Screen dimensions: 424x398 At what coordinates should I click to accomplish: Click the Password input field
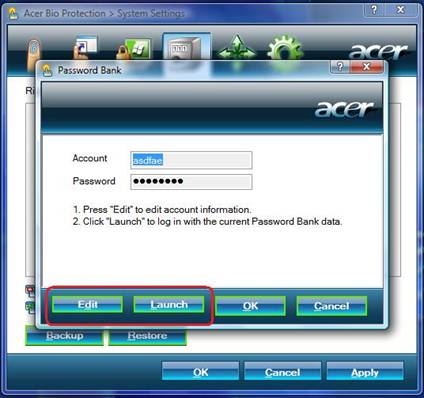(x=191, y=182)
